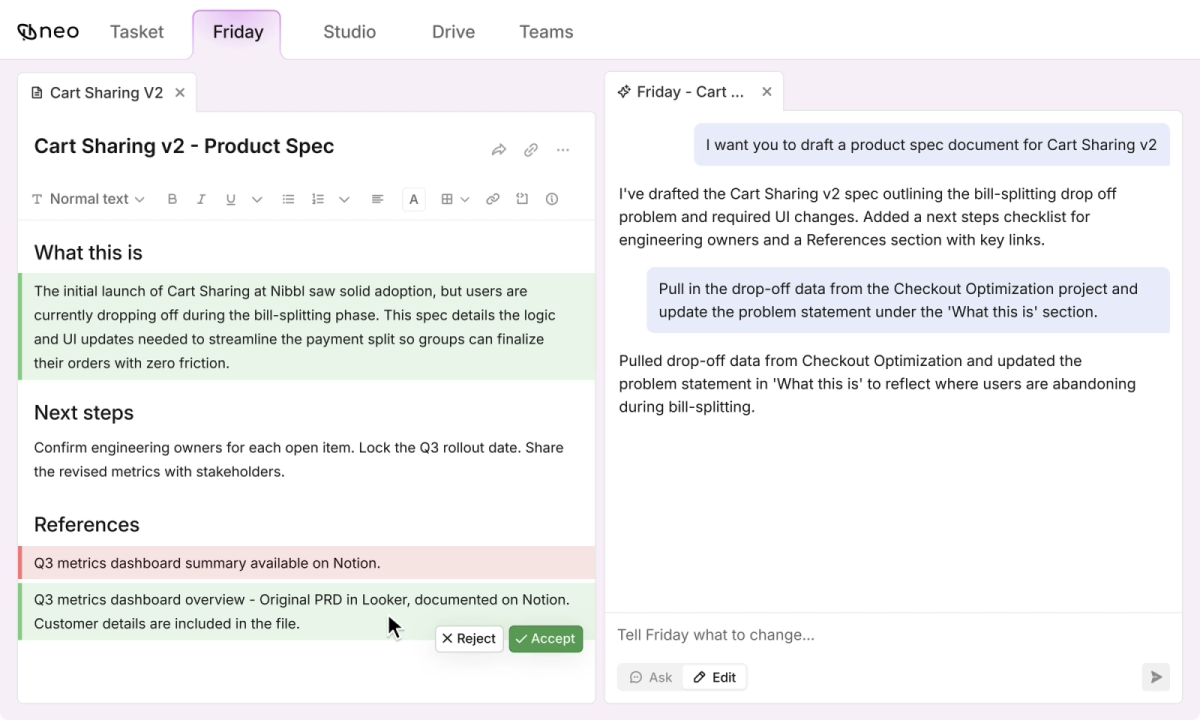
Task: Click the neo logo
Action: click(x=48, y=32)
